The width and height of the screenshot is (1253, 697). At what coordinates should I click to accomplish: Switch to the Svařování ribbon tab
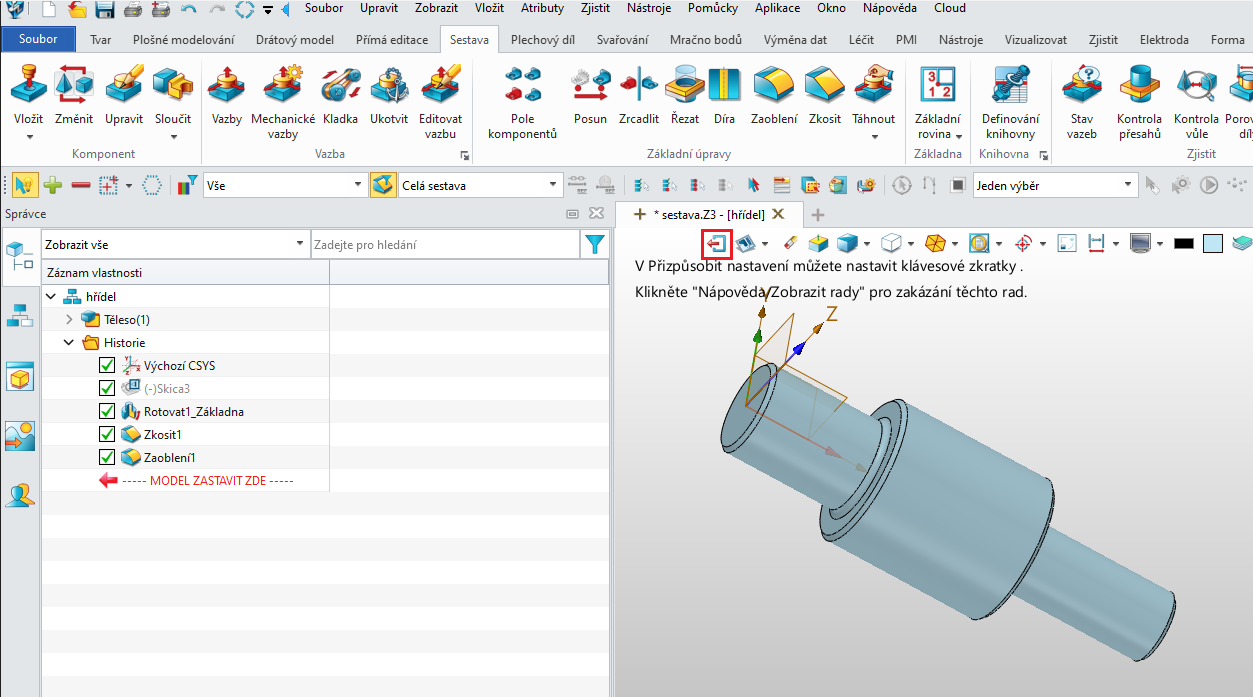(x=622, y=40)
